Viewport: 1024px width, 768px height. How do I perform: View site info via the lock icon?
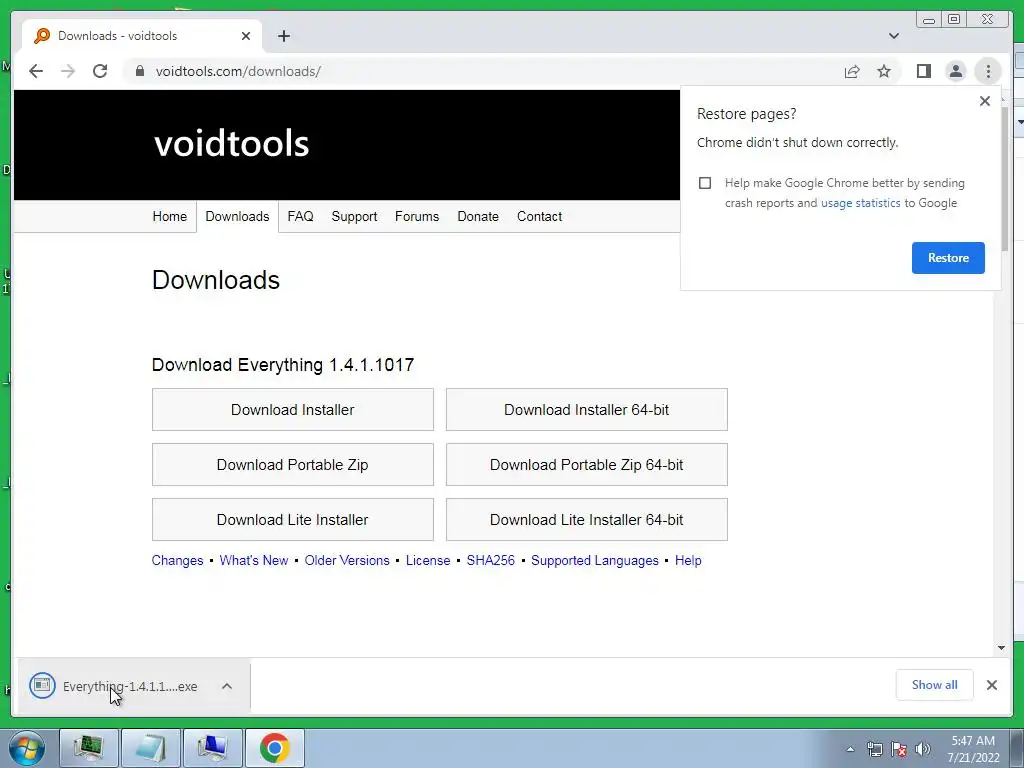(x=139, y=71)
